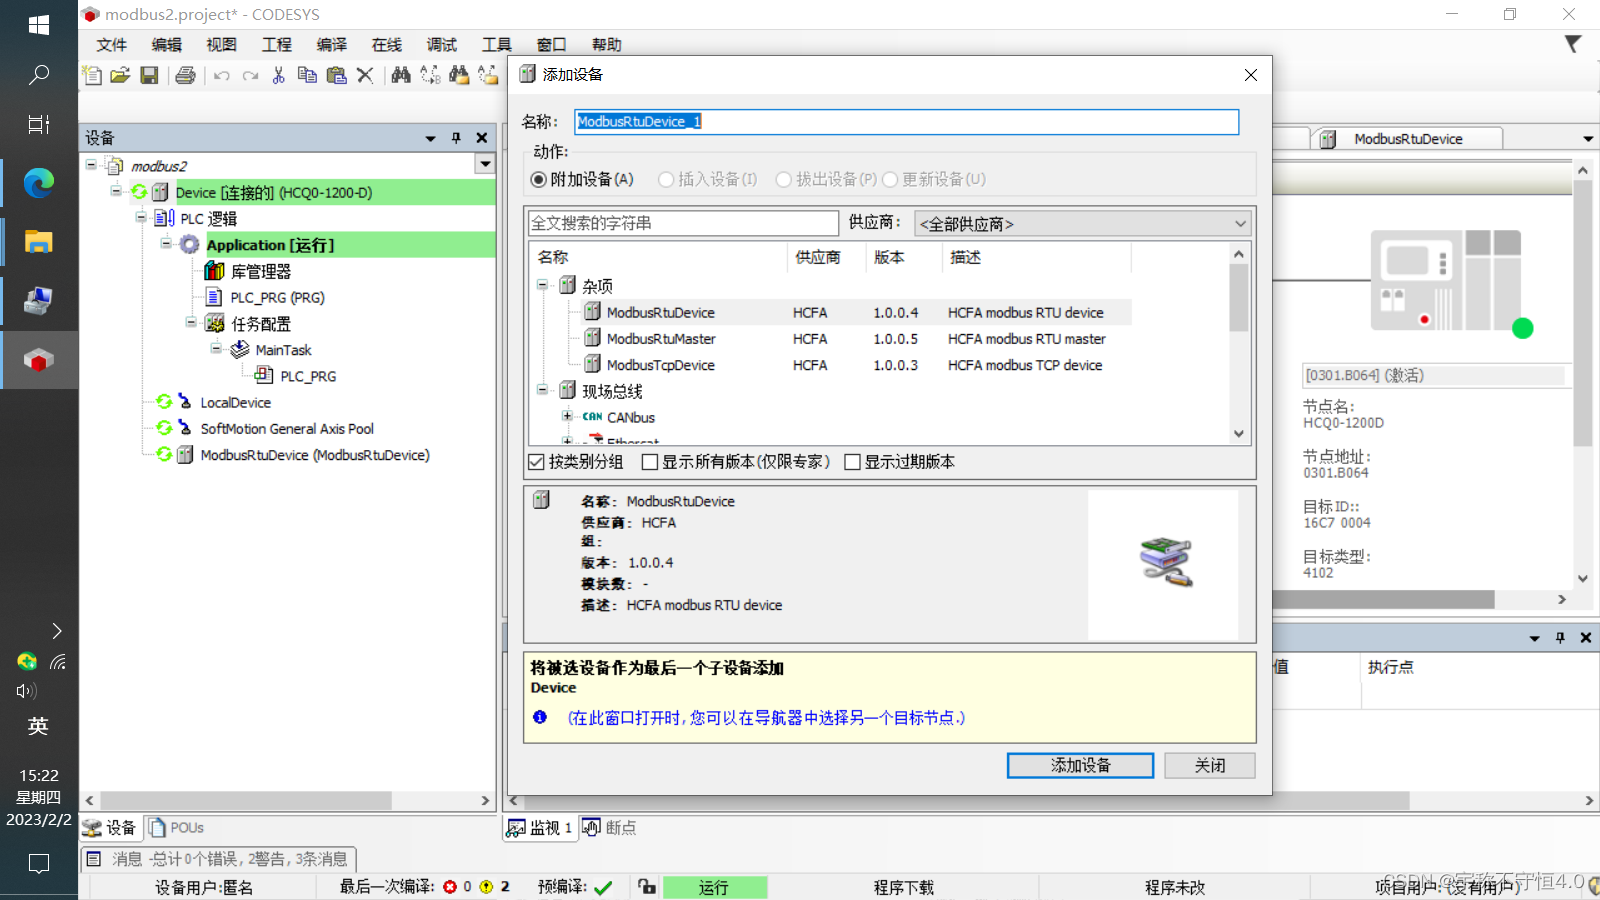Click the Print toolbar icon
The height and width of the screenshot is (900, 1600).
coord(186,75)
